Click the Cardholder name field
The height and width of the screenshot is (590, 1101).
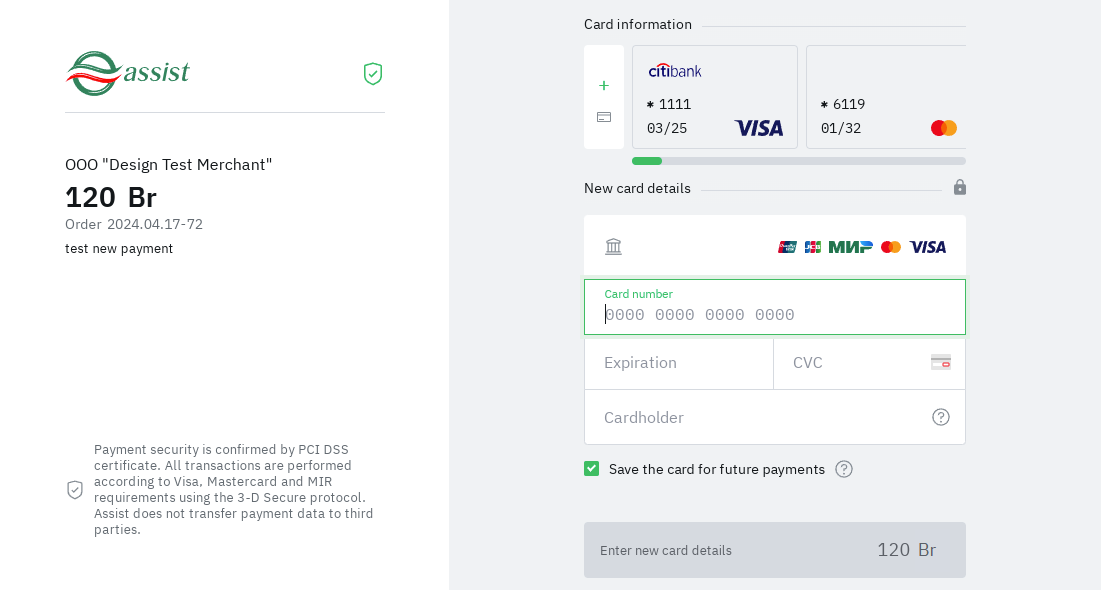pyautogui.click(x=760, y=417)
